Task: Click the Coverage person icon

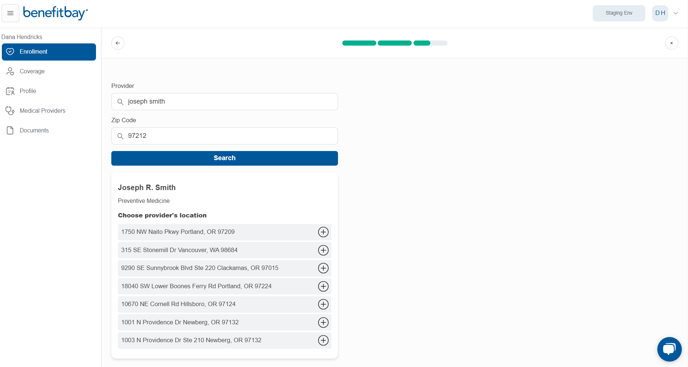Action: [x=10, y=71]
